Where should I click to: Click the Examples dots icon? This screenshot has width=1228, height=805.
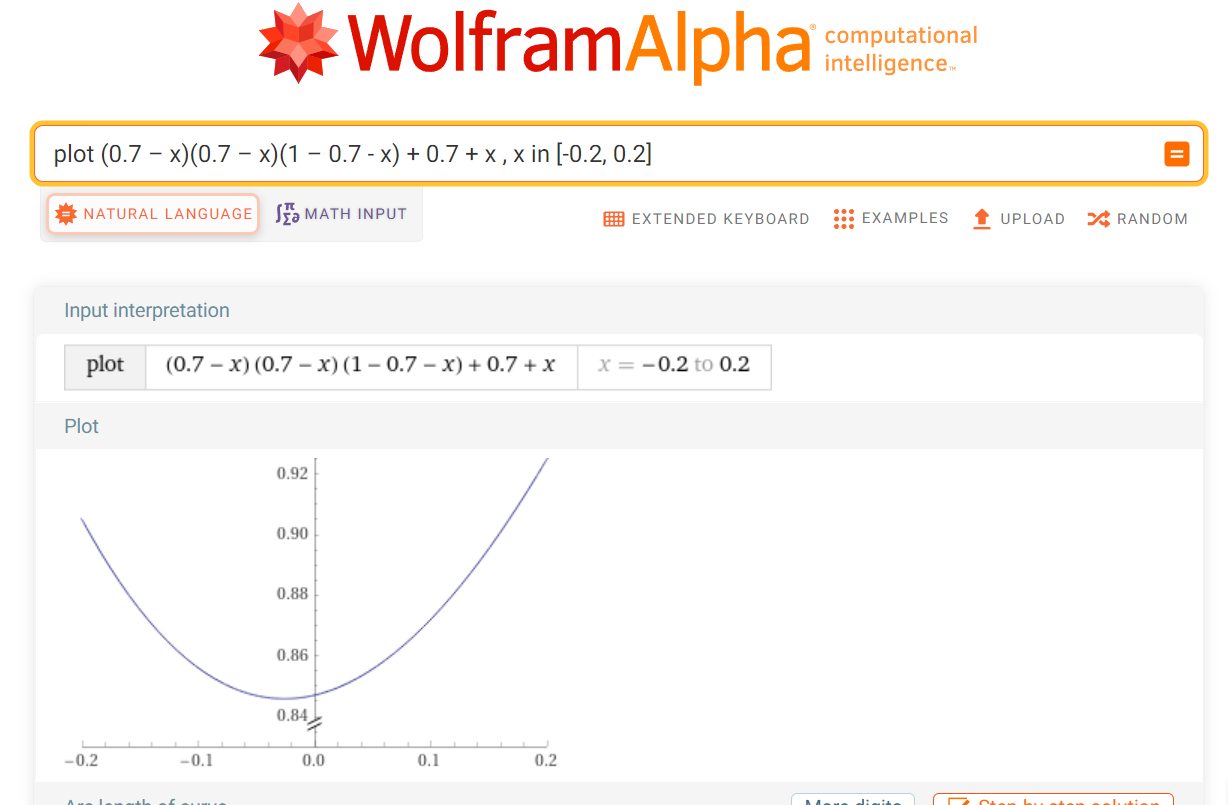click(x=843, y=219)
